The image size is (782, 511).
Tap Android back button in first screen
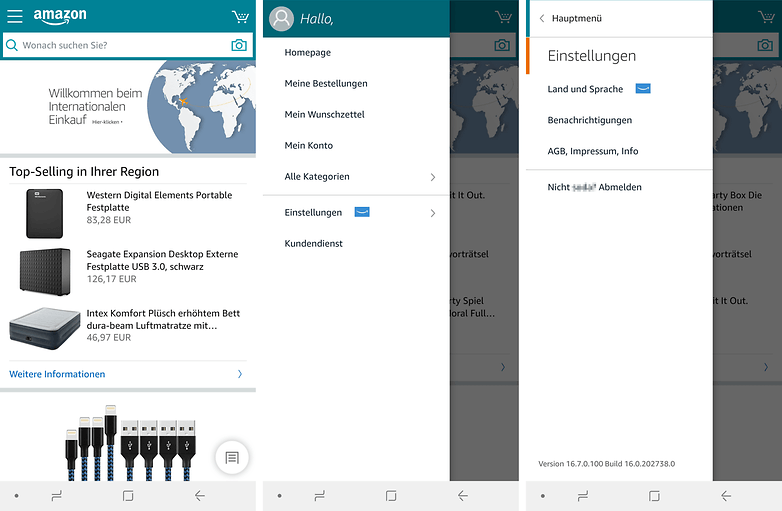pos(199,496)
